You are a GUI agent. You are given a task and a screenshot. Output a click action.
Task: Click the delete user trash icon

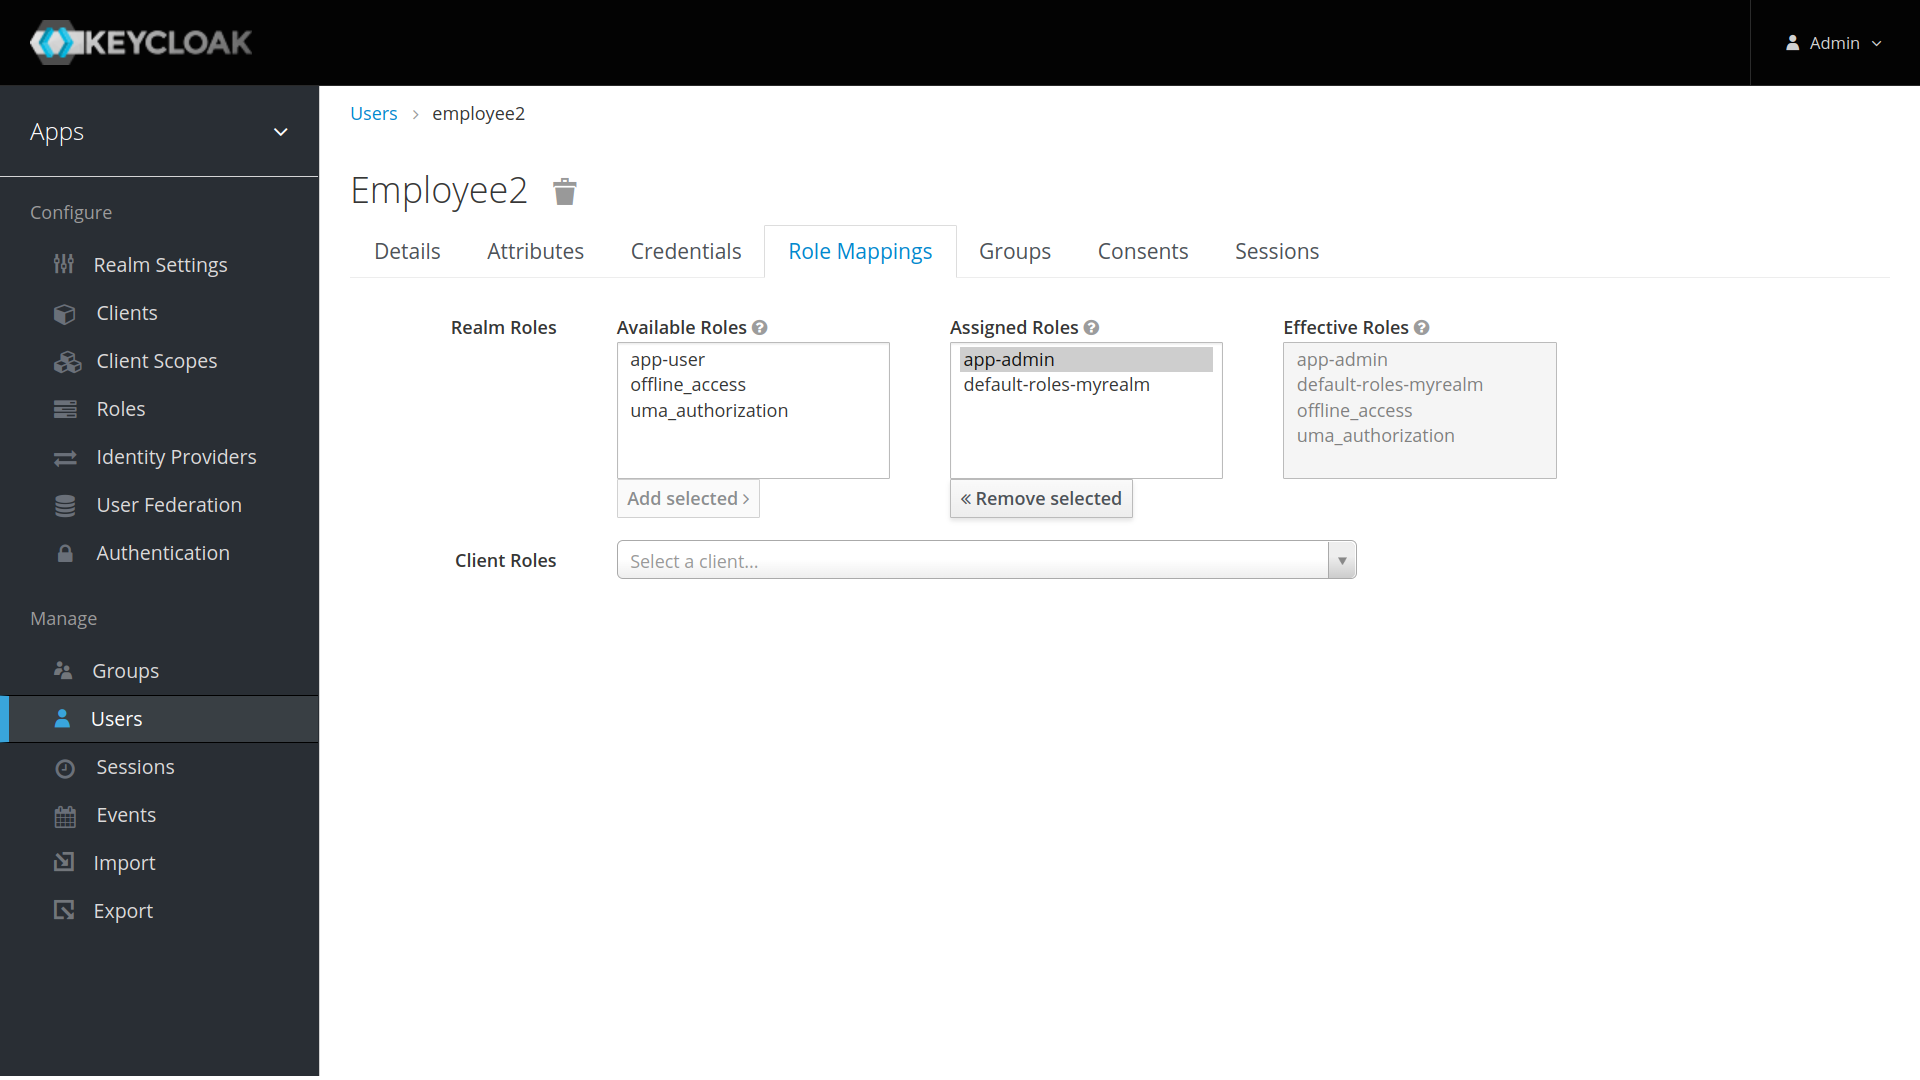(564, 191)
